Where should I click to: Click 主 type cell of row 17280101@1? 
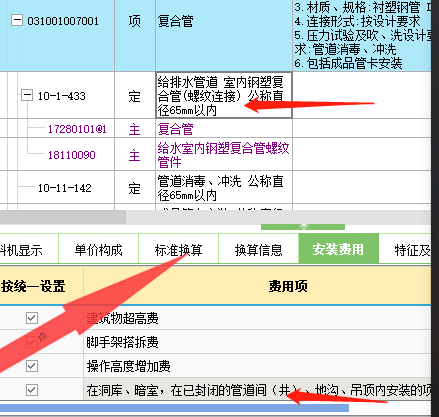135,129
